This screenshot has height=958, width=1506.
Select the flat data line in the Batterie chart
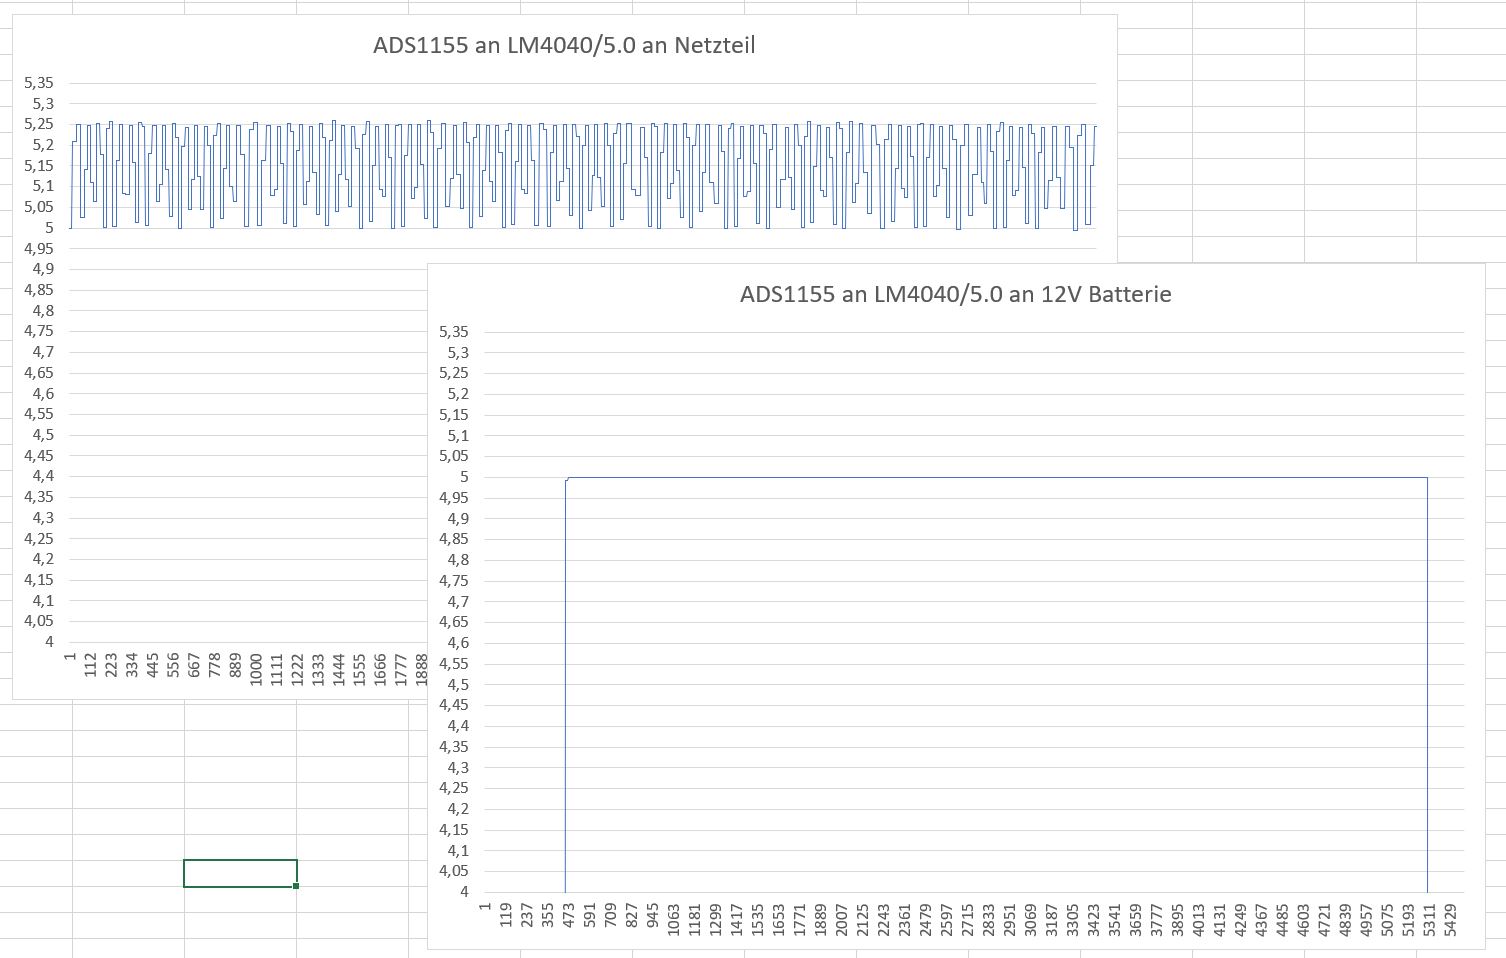(996, 477)
